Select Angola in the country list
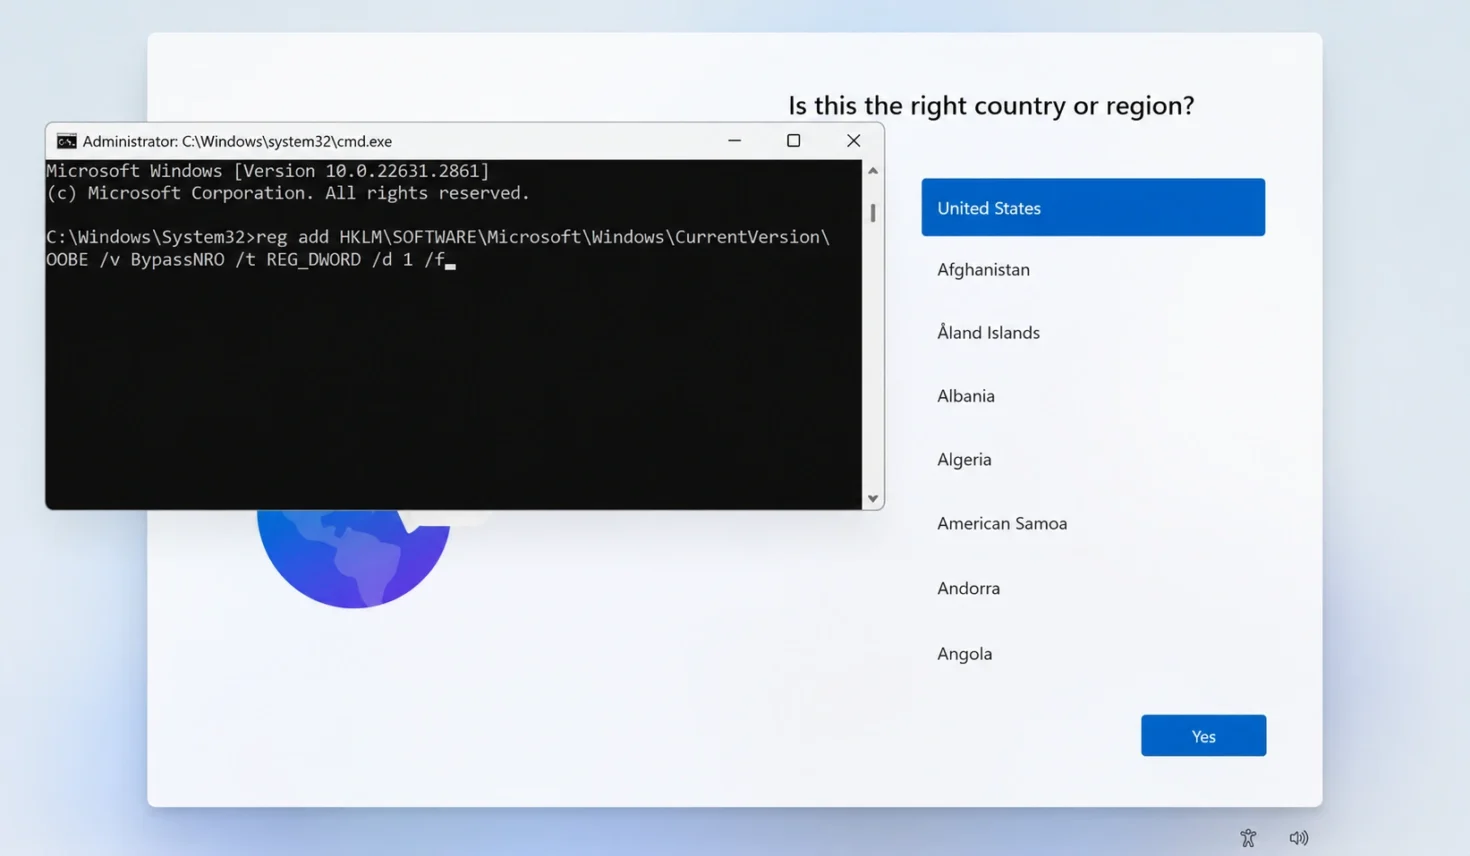The image size is (1470, 856). click(x=1093, y=653)
